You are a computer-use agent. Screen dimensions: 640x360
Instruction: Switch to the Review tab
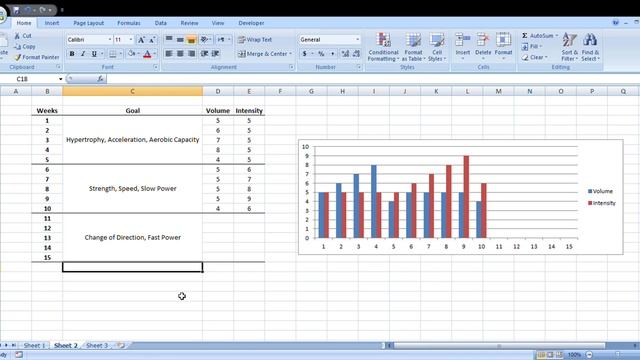pyautogui.click(x=189, y=23)
